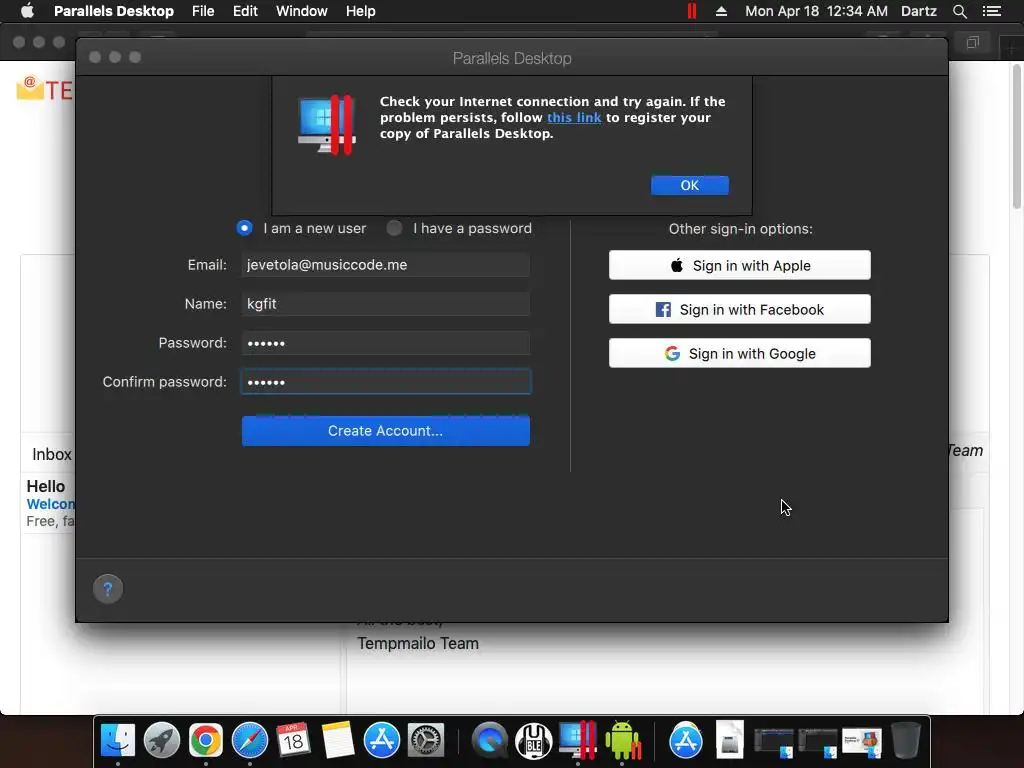Image resolution: width=1024 pixels, height=768 pixels.
Task: Click the tabs overview icon in browser toolbar
Action: 973,42
